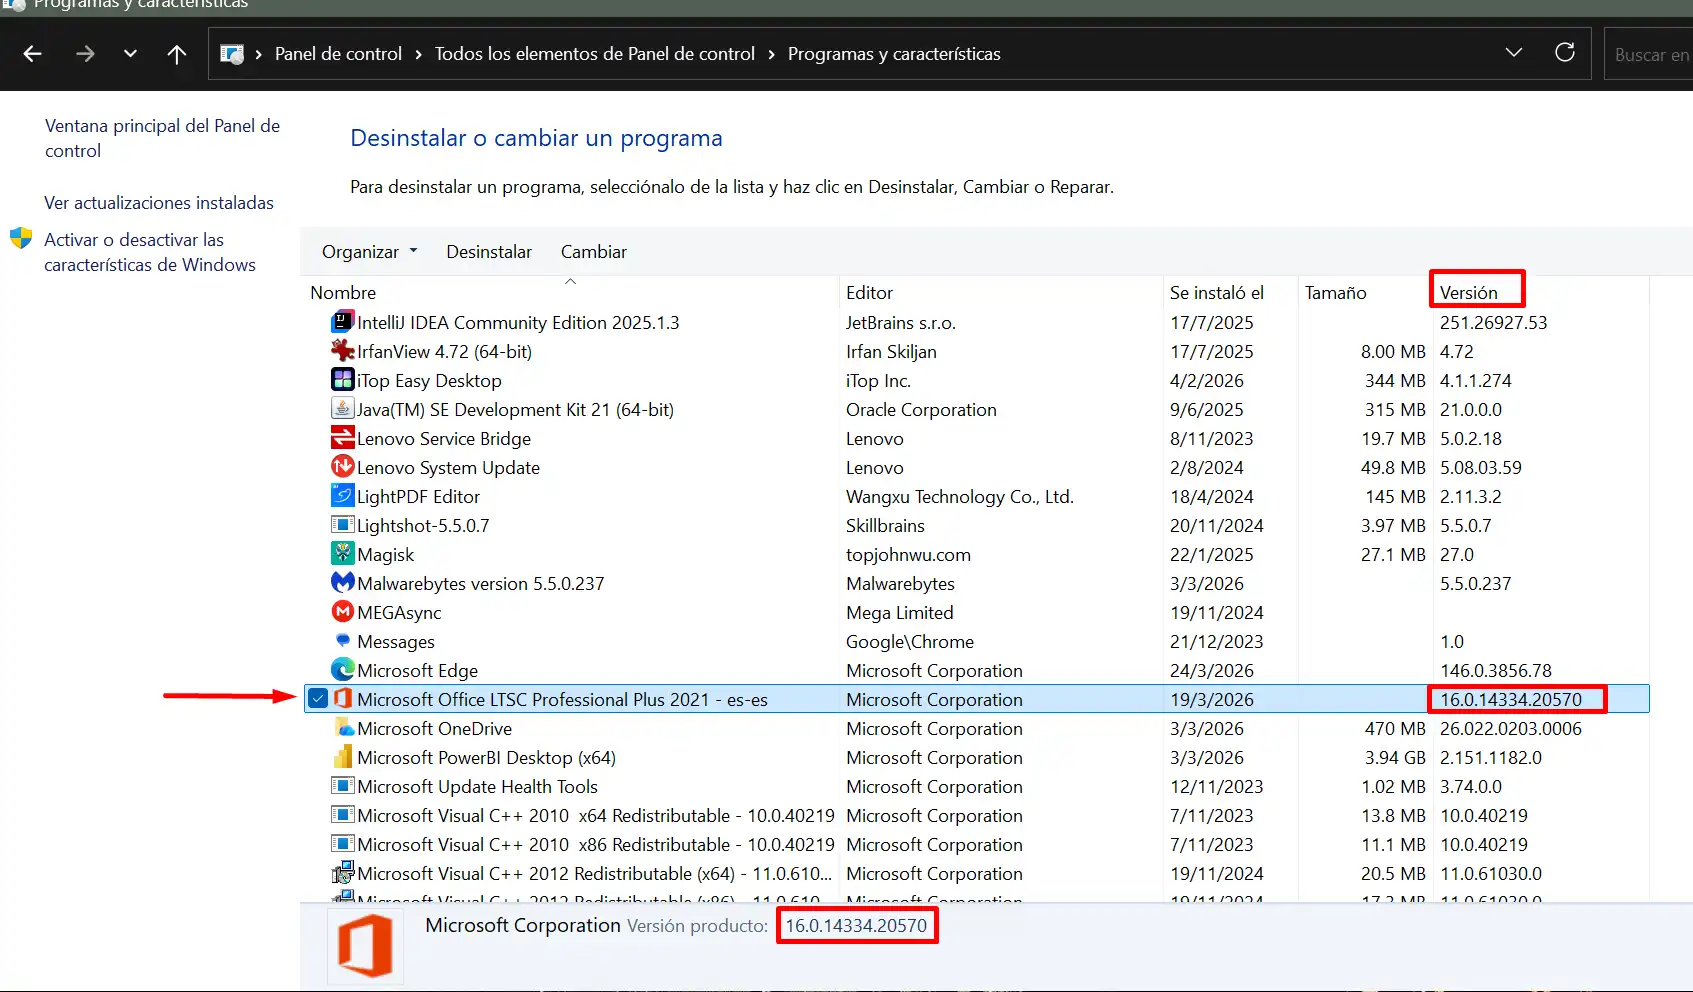Uncheck the Microsoft Office LTSC row checkbox
This screenshot has height=992, width=1693.
tap(318, 699)
